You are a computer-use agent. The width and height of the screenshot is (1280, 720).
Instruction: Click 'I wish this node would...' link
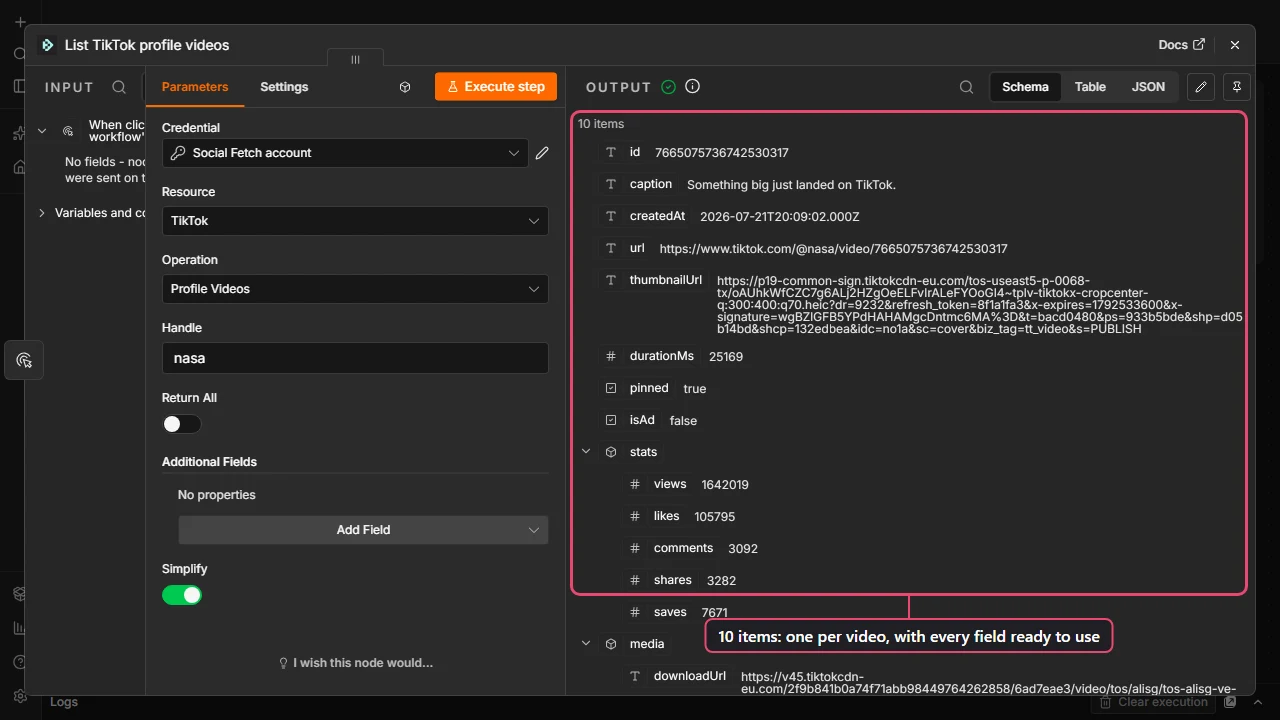(x=355, y=663)
